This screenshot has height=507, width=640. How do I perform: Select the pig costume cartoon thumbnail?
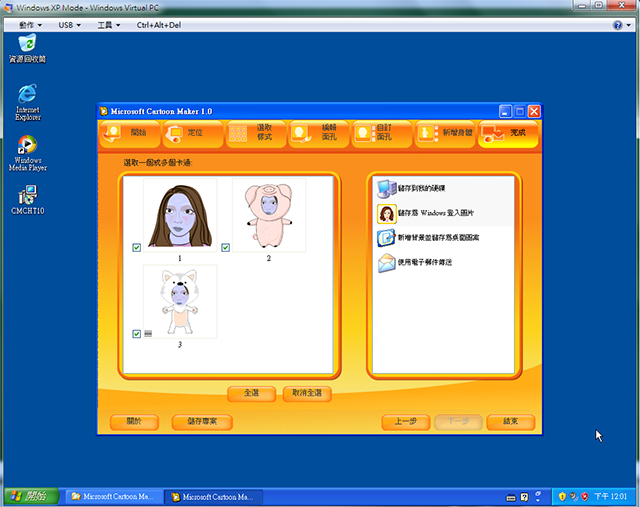tap(269, 215)
